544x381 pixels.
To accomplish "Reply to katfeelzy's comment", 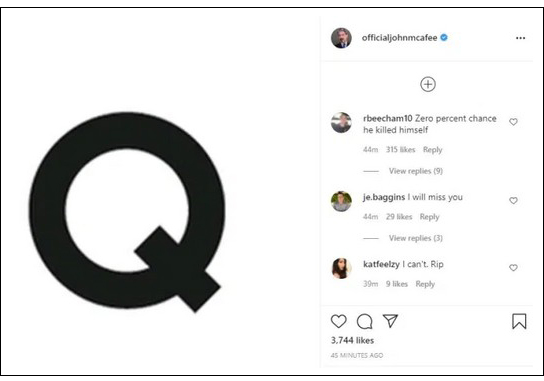I will (x=425, y=284).
